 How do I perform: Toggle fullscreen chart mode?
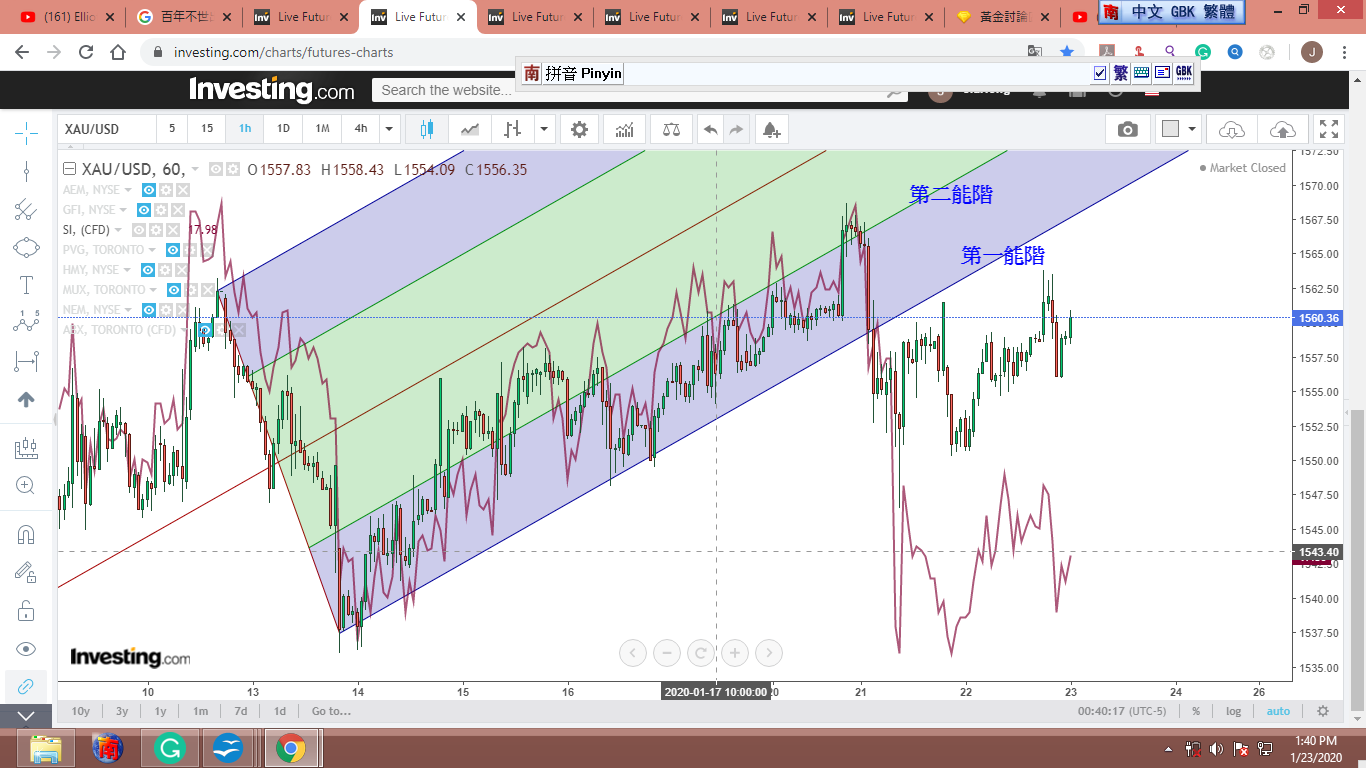(1328, 129)
